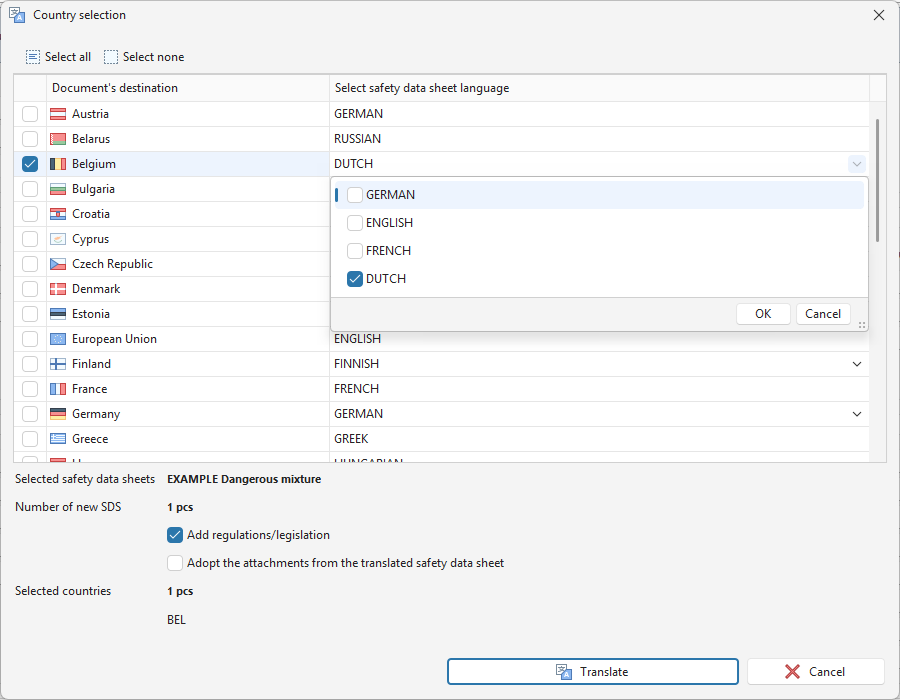
Task: Click the Austria flag icon
Action: 58,114
